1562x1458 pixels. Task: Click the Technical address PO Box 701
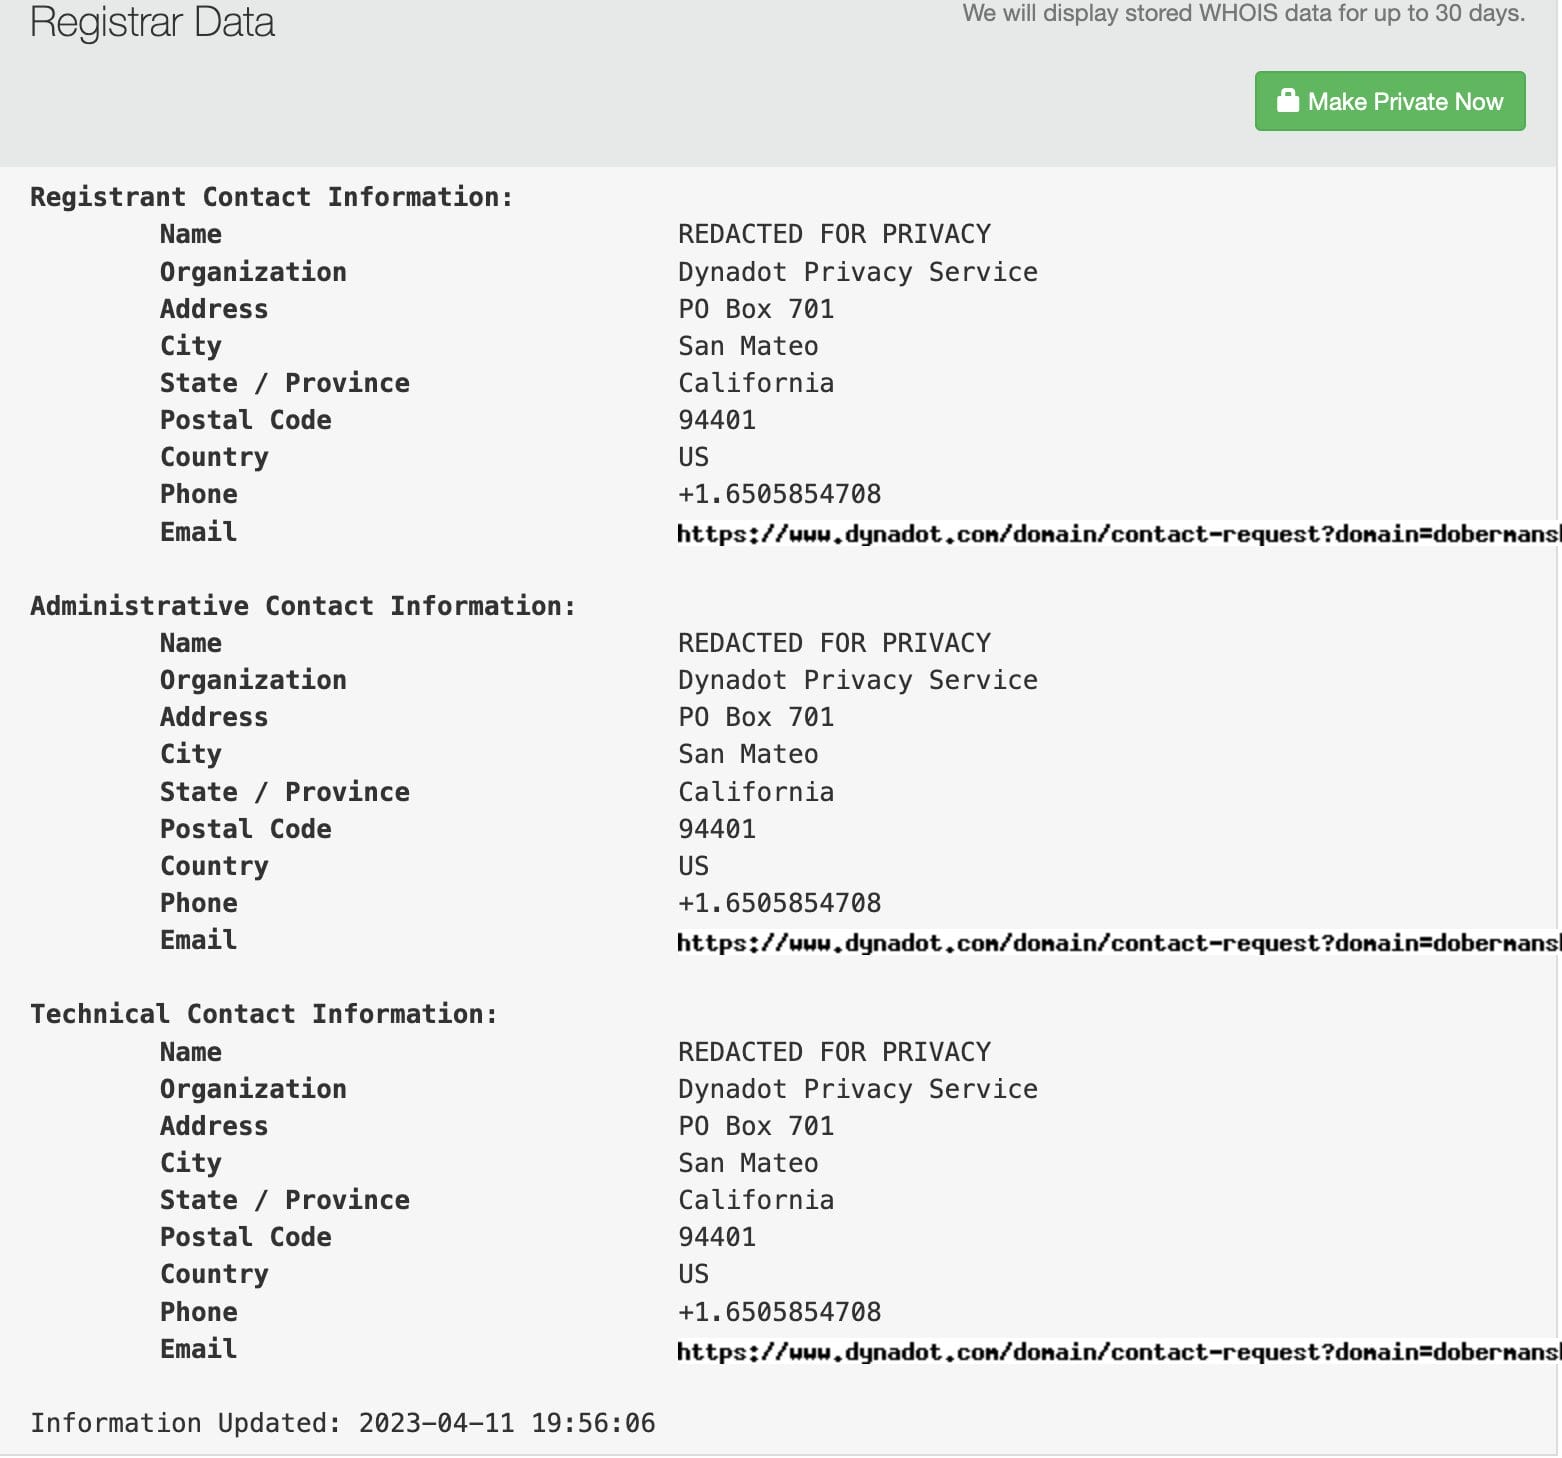[756, 1126]
